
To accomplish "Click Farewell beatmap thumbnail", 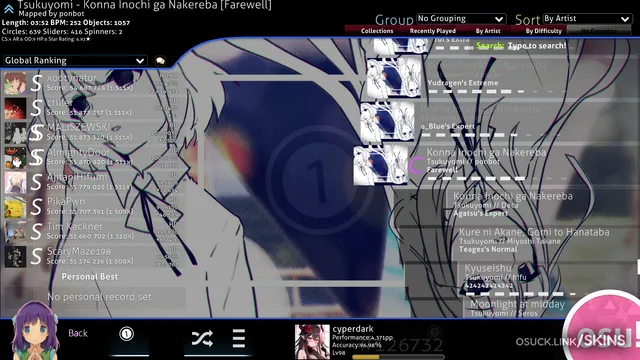I will [x=380, y=165].
